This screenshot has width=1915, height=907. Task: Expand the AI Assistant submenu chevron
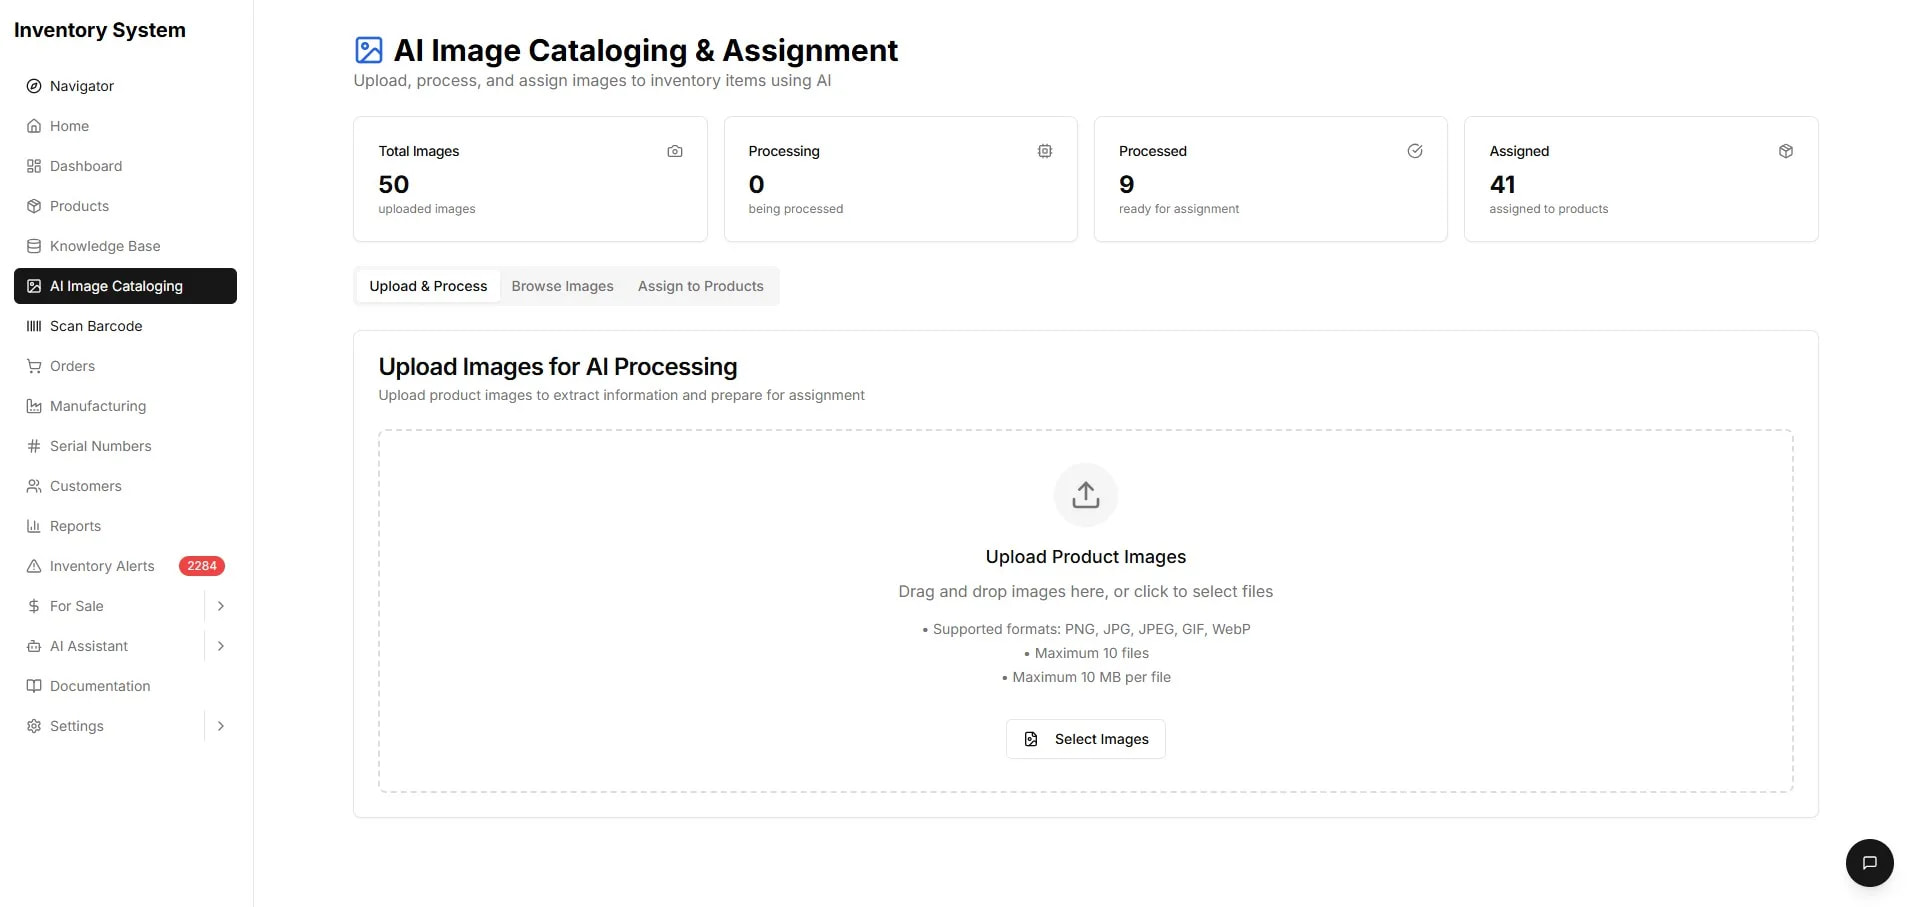221,646
